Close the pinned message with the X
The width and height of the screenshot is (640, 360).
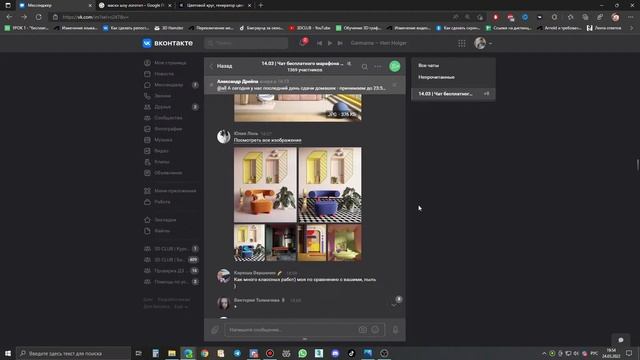(395, 84)
